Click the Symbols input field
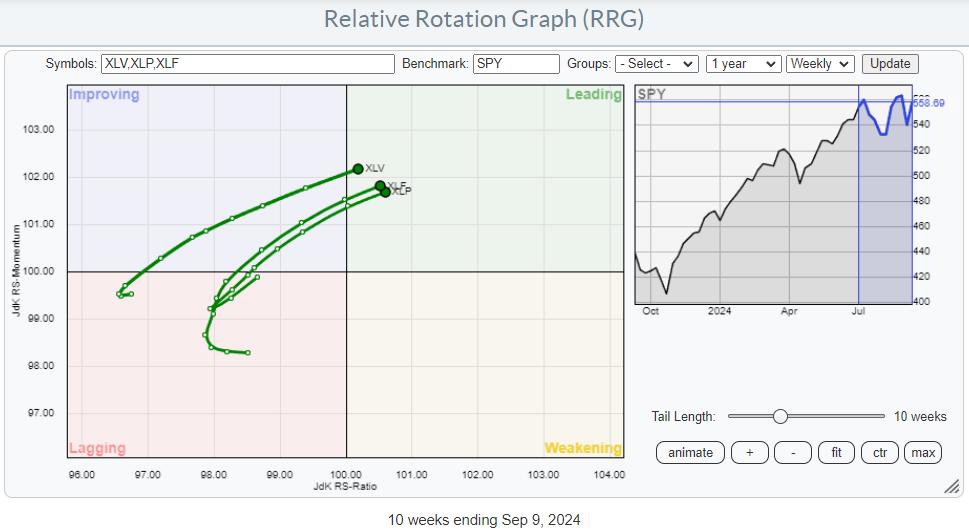 (247, 64)
